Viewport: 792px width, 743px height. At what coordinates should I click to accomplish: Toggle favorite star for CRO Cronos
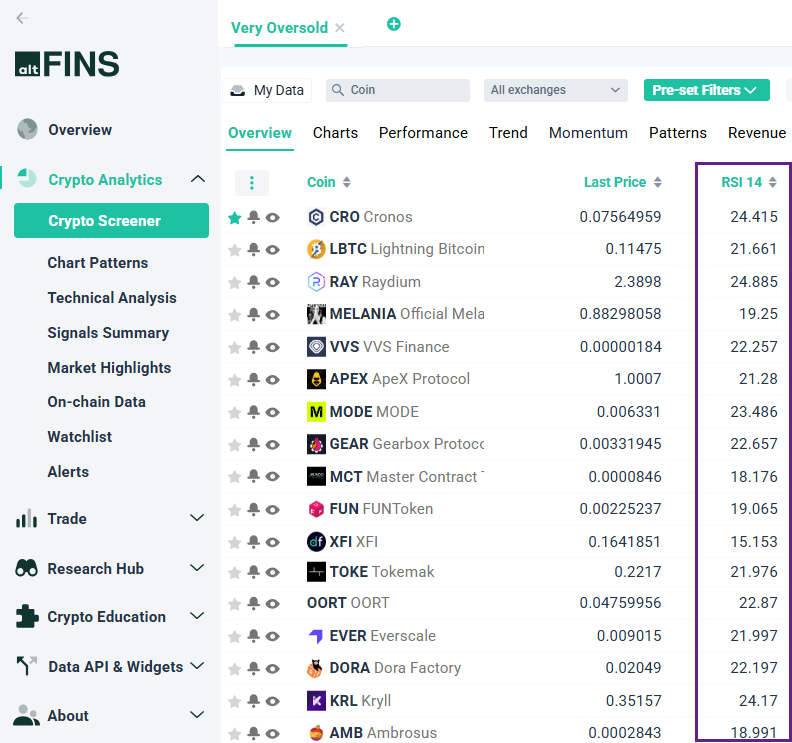(x=235, y=217)
